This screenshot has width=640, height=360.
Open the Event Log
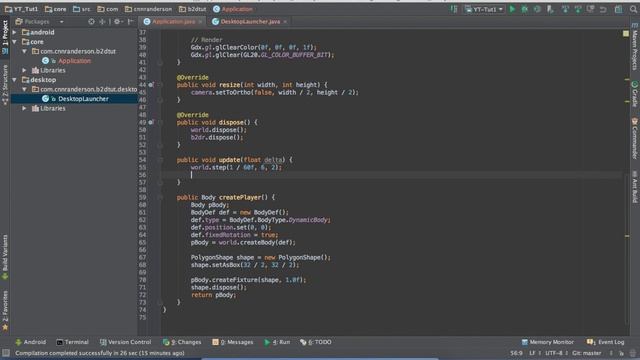point(605,342)
